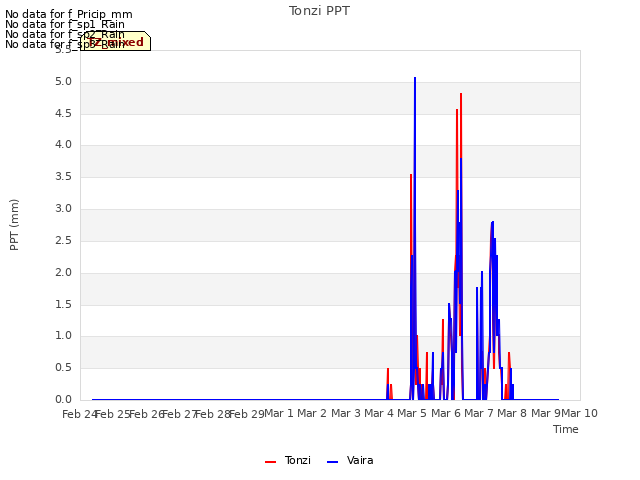Click the Mar 4 x-axis tick label
The image size is (640, 480).
379,413
